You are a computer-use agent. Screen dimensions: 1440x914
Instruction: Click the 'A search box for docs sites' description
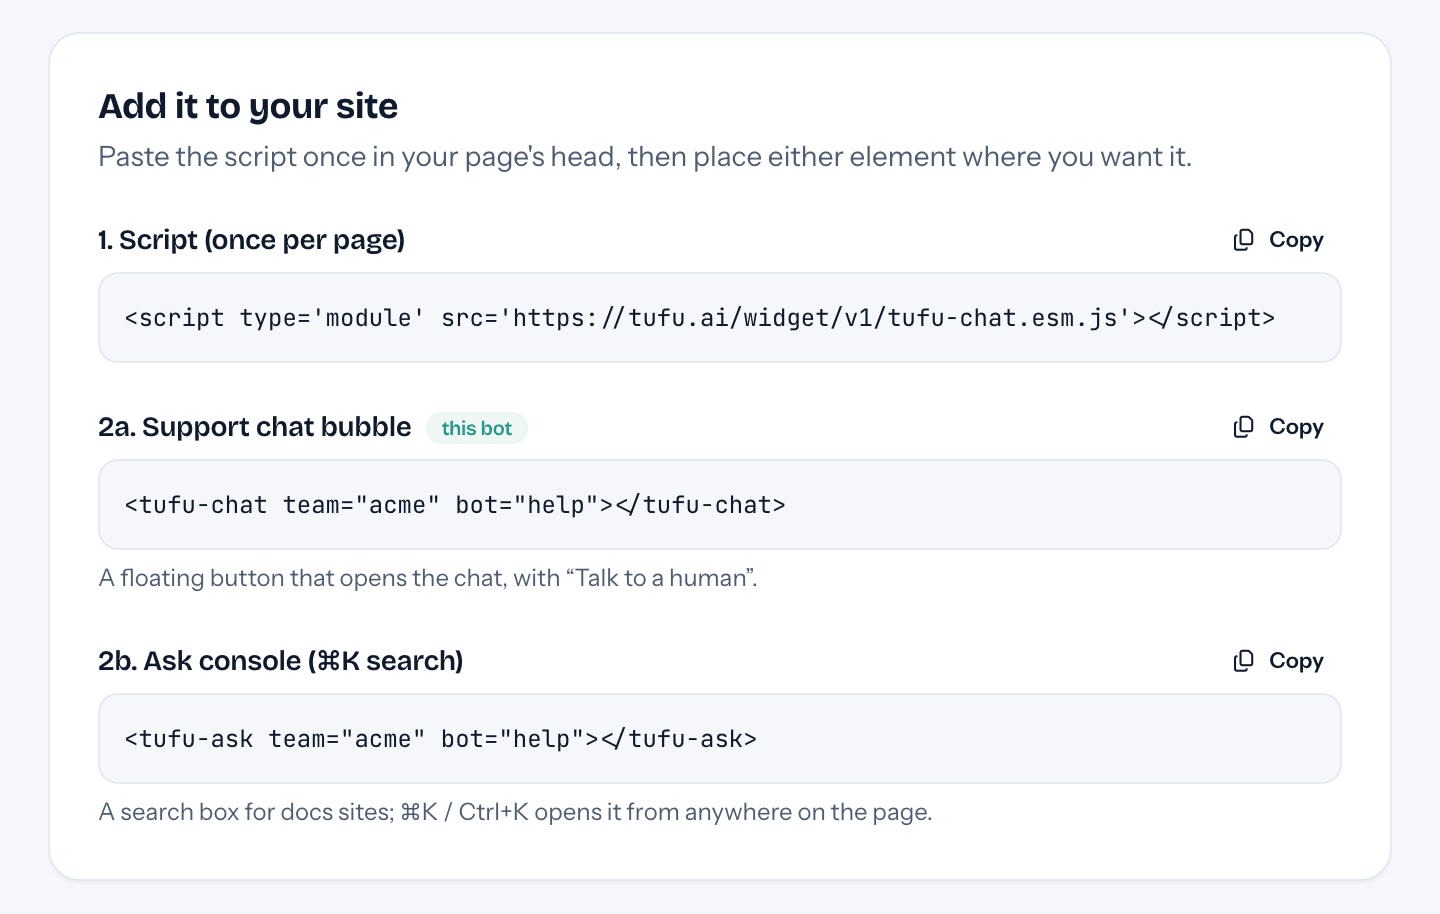pyautogui.click(x=516, y=812)
